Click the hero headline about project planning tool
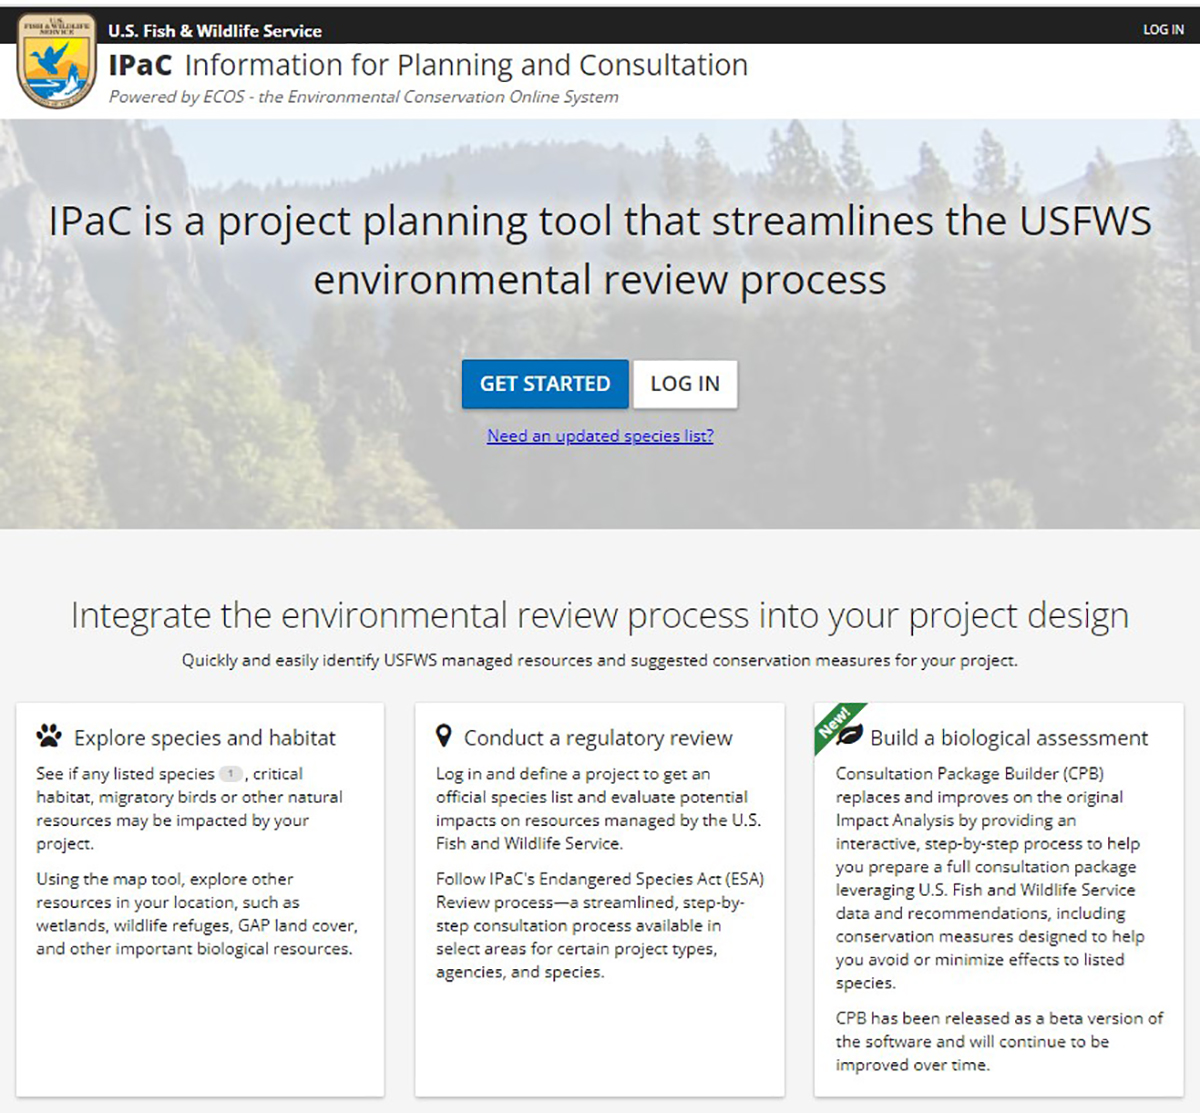Image resolution: width=1200 pixels, height=1113 pixels. coord(600,250)
